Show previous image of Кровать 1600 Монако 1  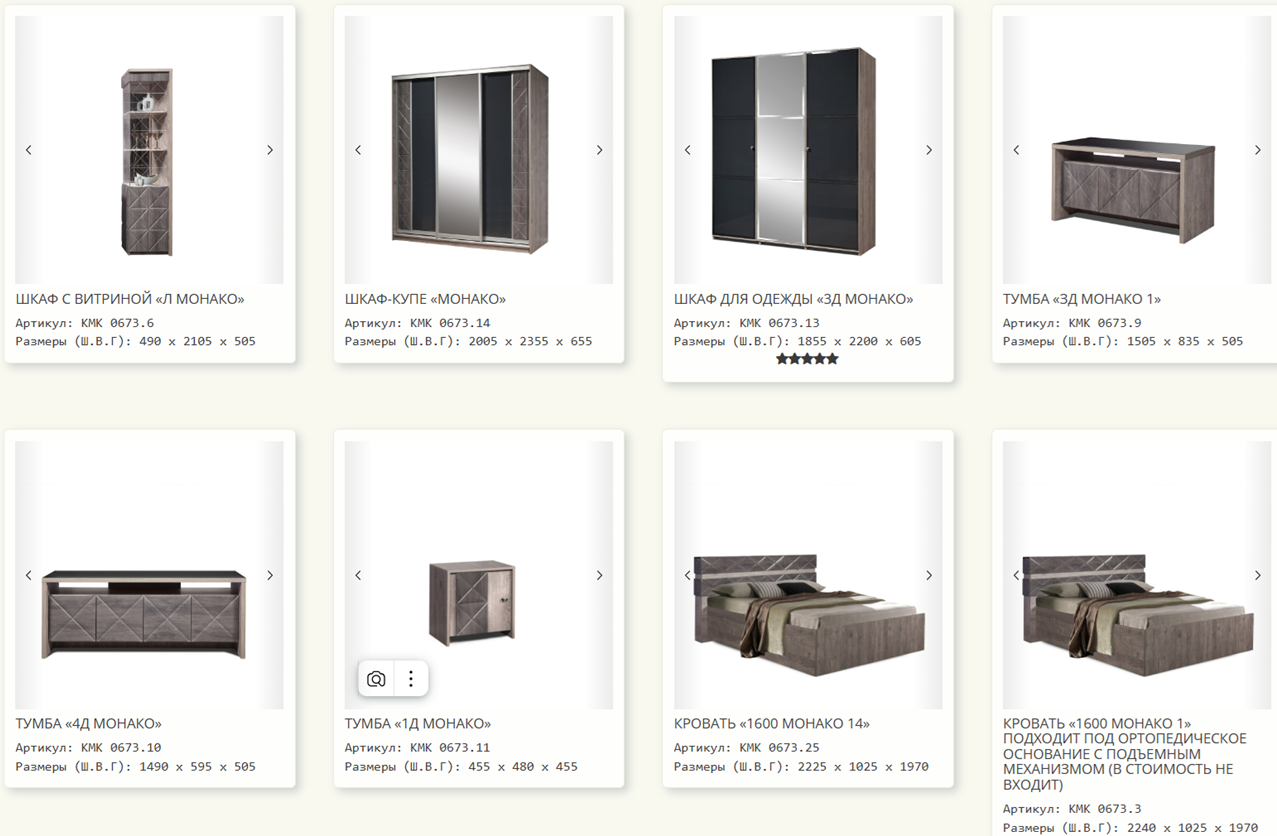pos(1016,575)
